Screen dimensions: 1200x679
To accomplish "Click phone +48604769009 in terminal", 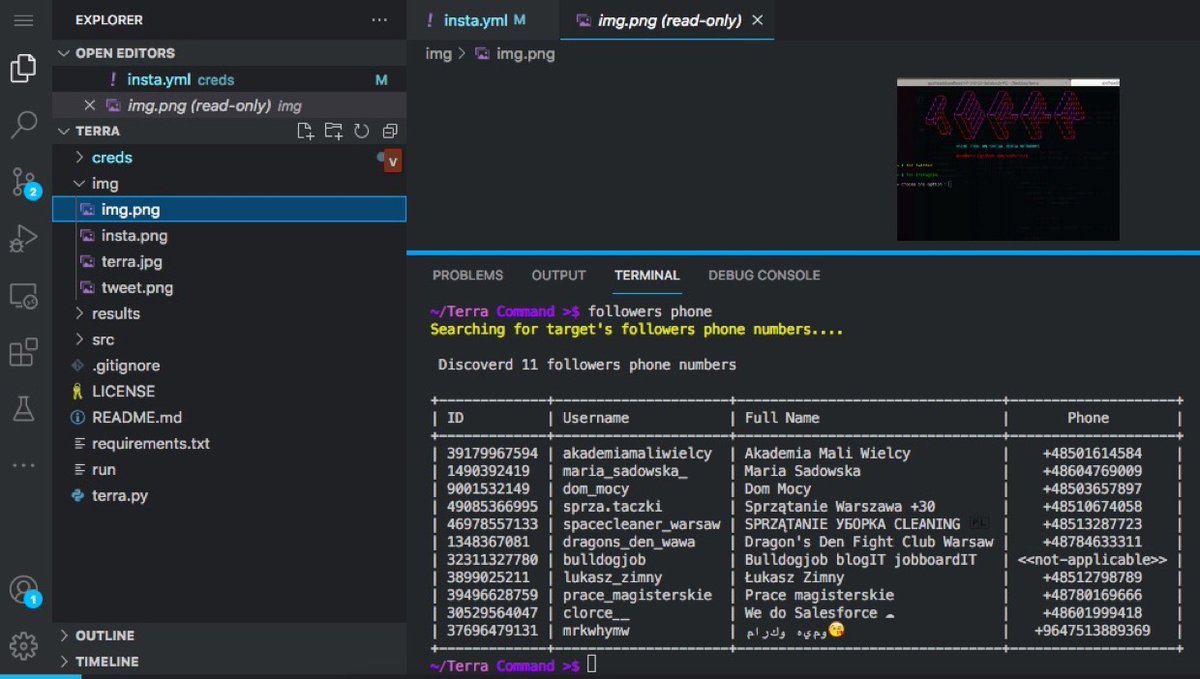I will 1092,471.
